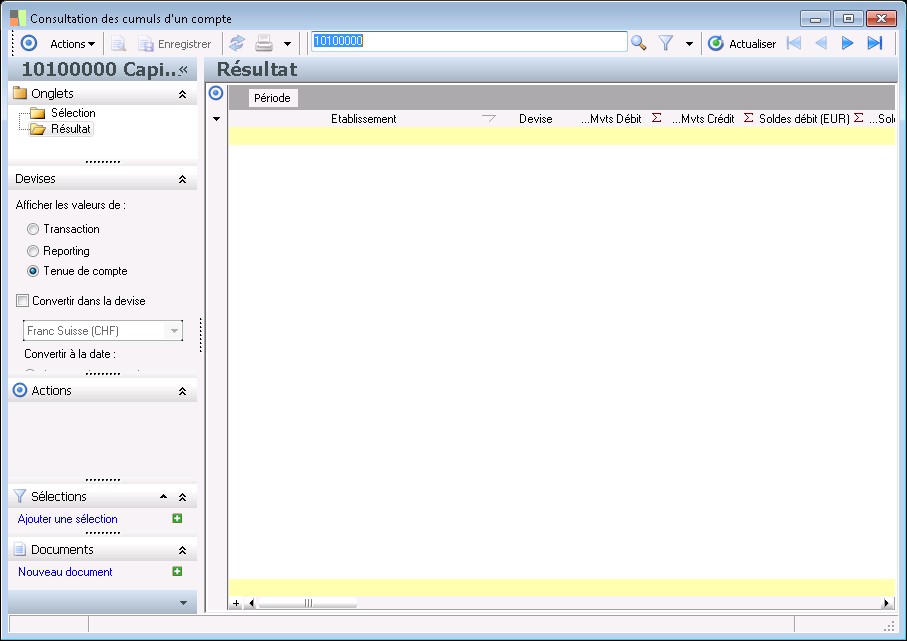Click the account number input field

click(x=468, y=41)
